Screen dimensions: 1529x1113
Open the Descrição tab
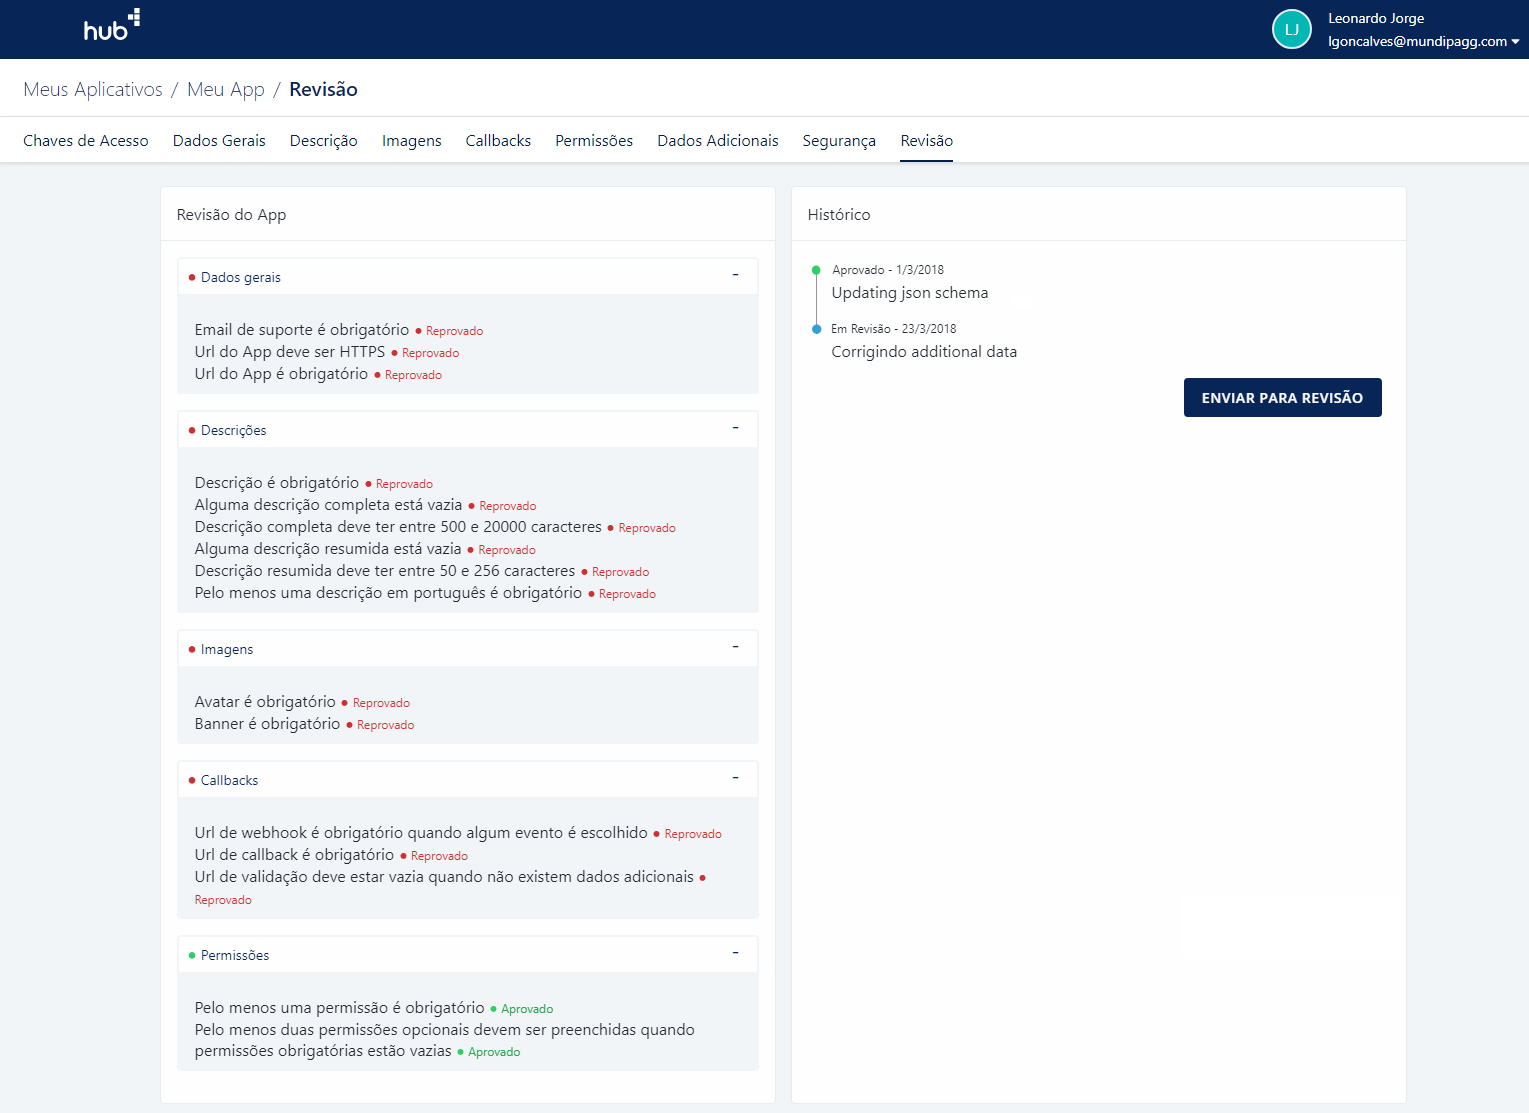(323, 141)
